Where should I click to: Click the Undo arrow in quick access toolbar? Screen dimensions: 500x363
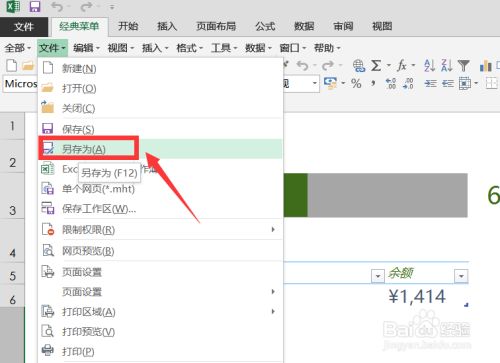(57, 6)
